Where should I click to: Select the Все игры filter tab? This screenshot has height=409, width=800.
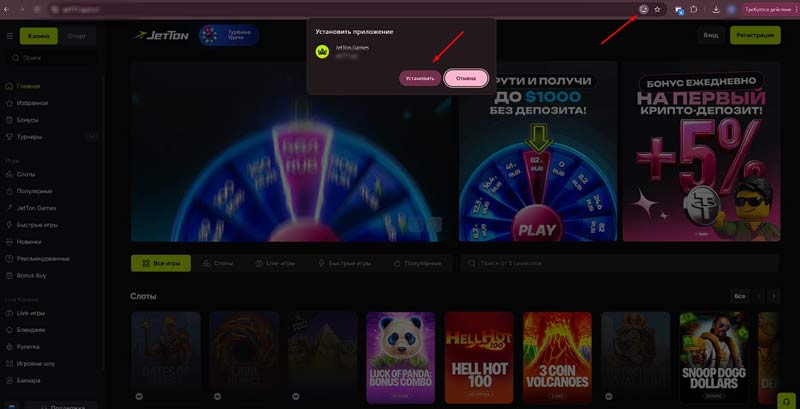tap(161, 264)
